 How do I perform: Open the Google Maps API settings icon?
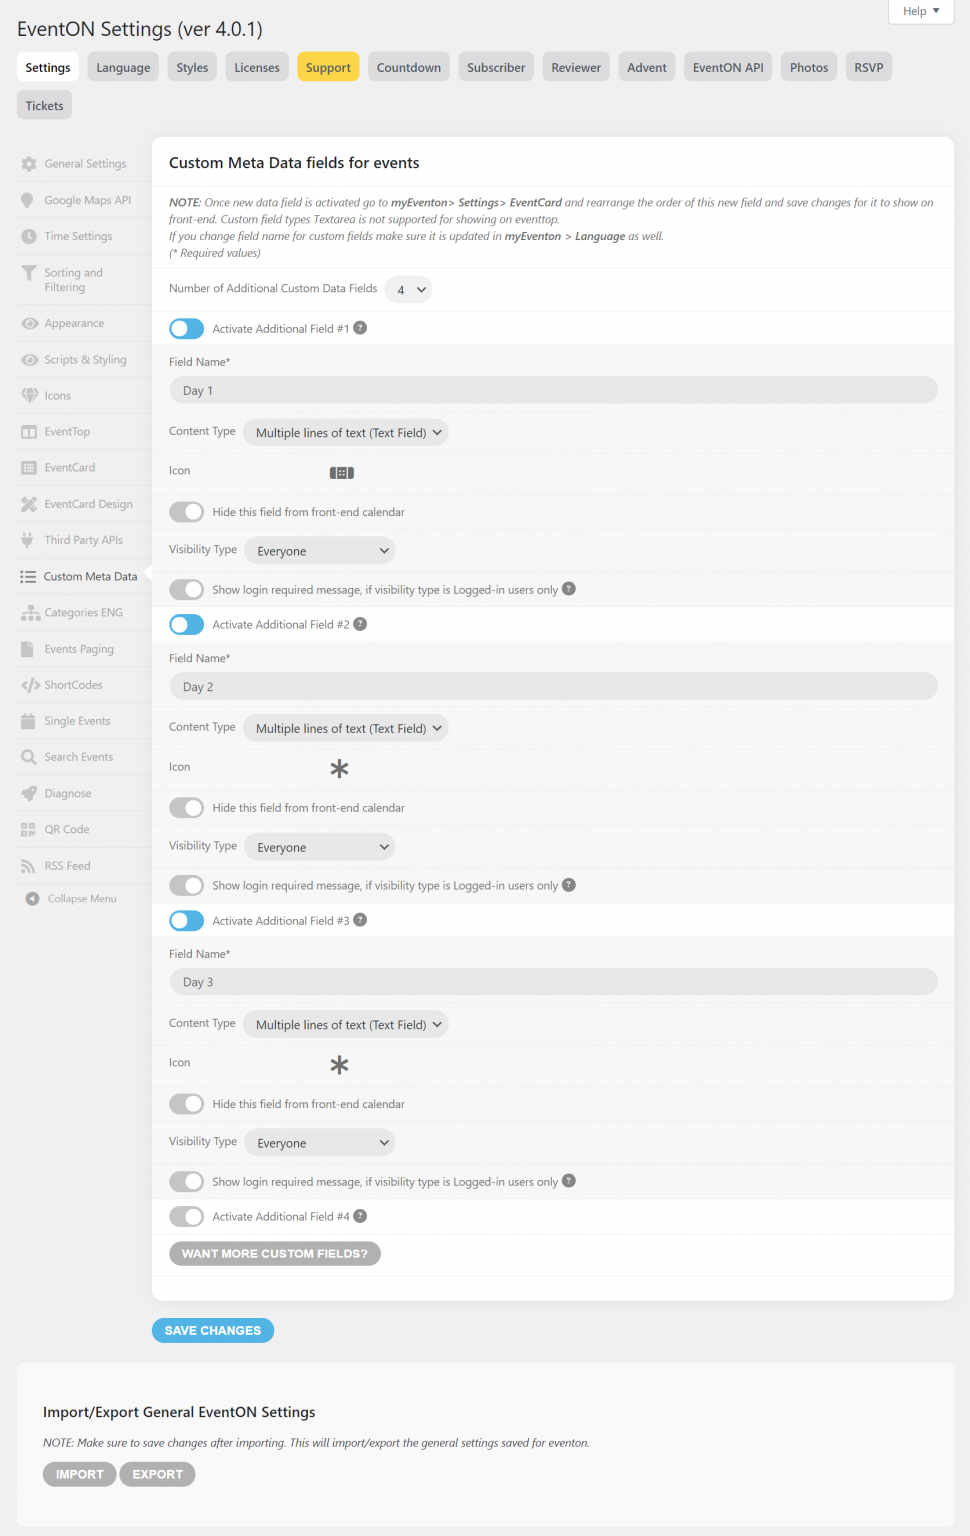(x=28, y=200)
